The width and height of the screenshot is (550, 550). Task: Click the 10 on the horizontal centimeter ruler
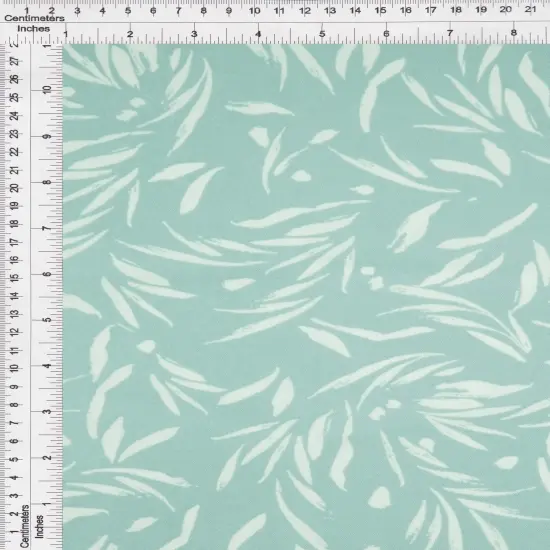coord(254,11)
